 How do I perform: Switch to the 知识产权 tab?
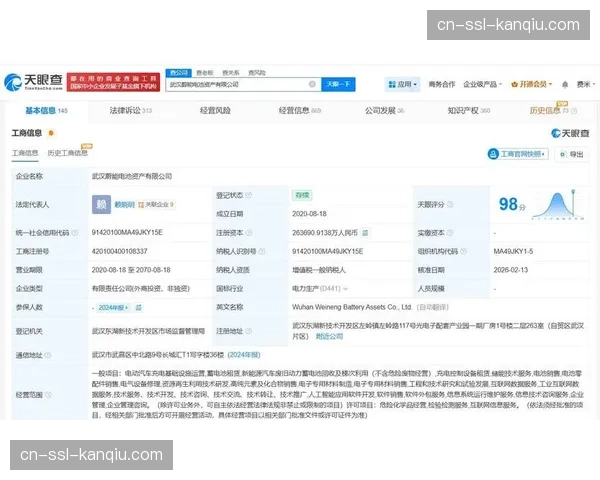coord(469,111)
